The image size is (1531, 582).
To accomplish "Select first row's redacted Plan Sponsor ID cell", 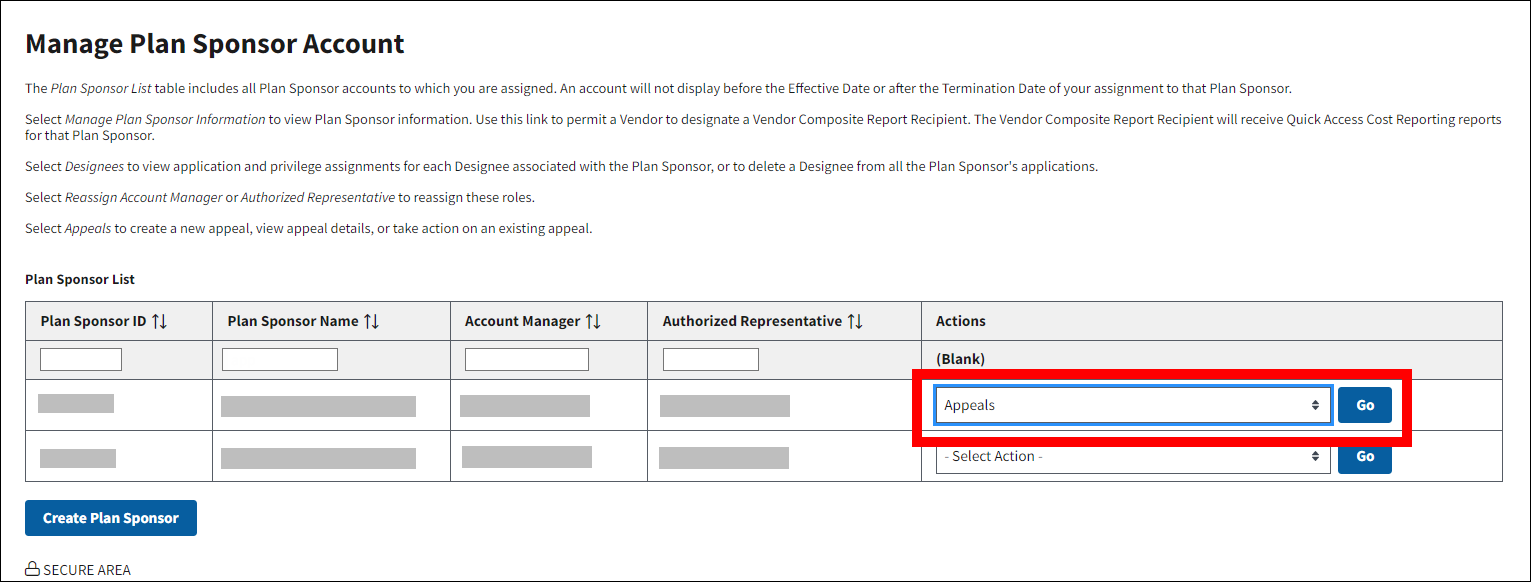I will tap(76, 404).
